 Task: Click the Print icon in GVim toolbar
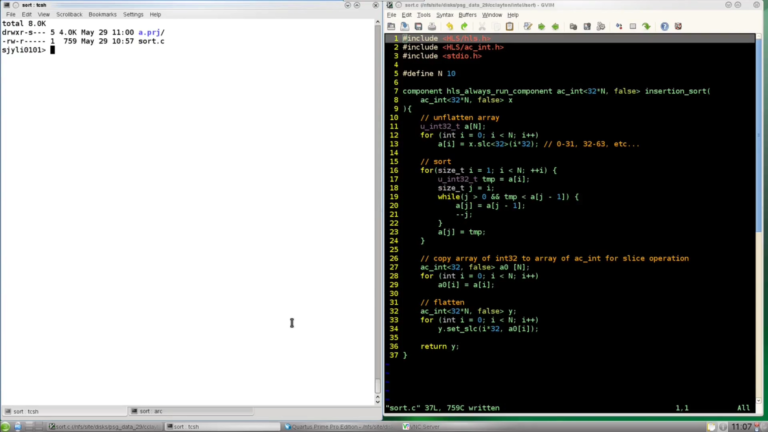[x=432, y=26]
